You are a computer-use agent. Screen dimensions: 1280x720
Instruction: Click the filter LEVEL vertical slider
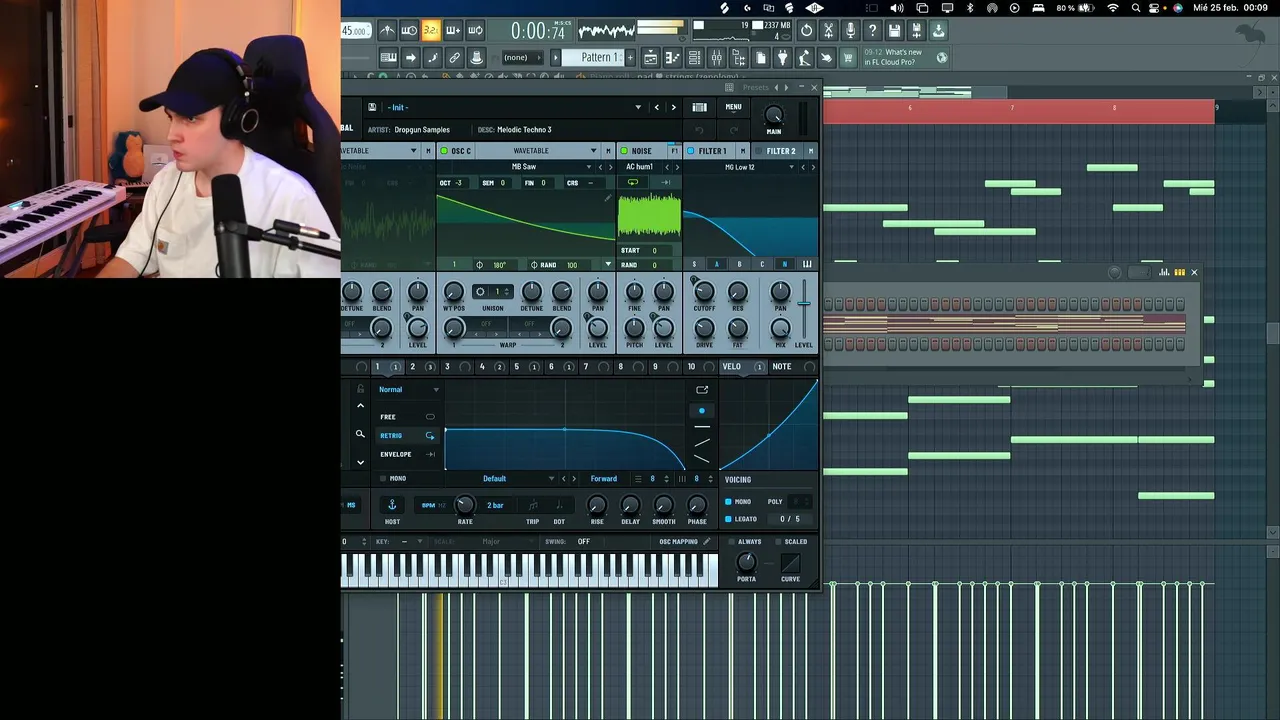[x=802, y=303]
